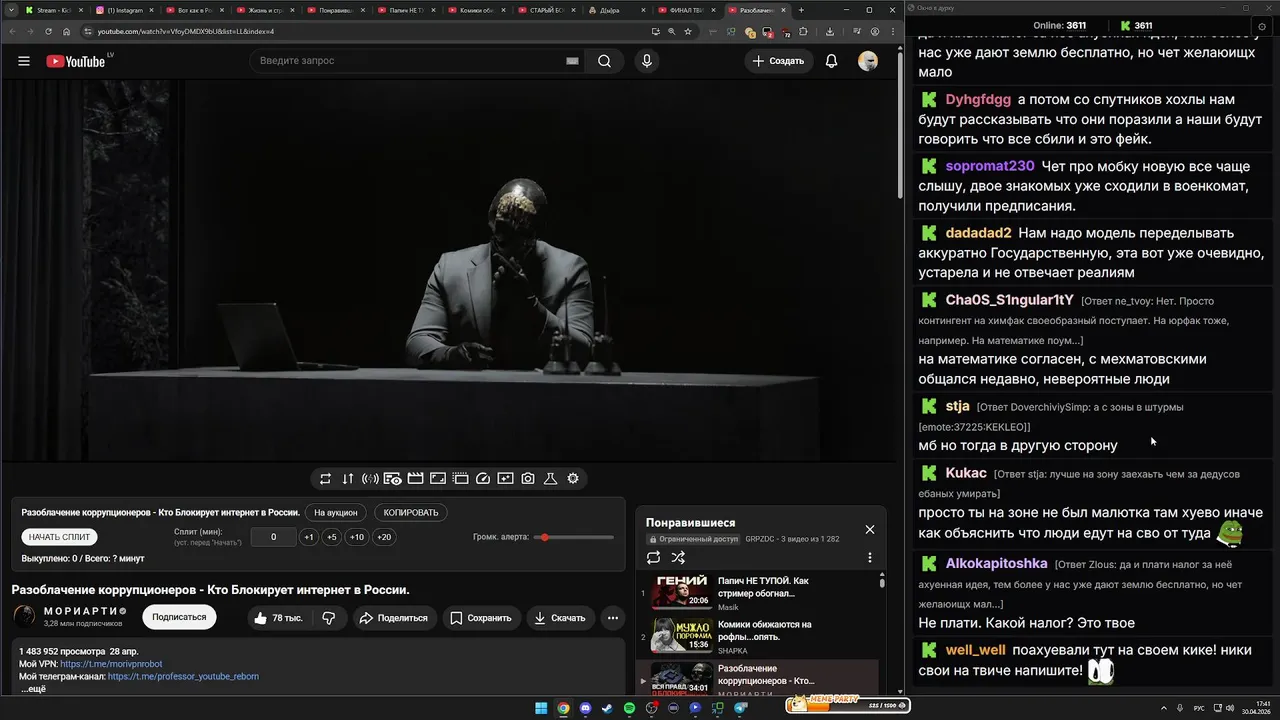
Task: Click the split minutes input field
Action: point(273,537)
